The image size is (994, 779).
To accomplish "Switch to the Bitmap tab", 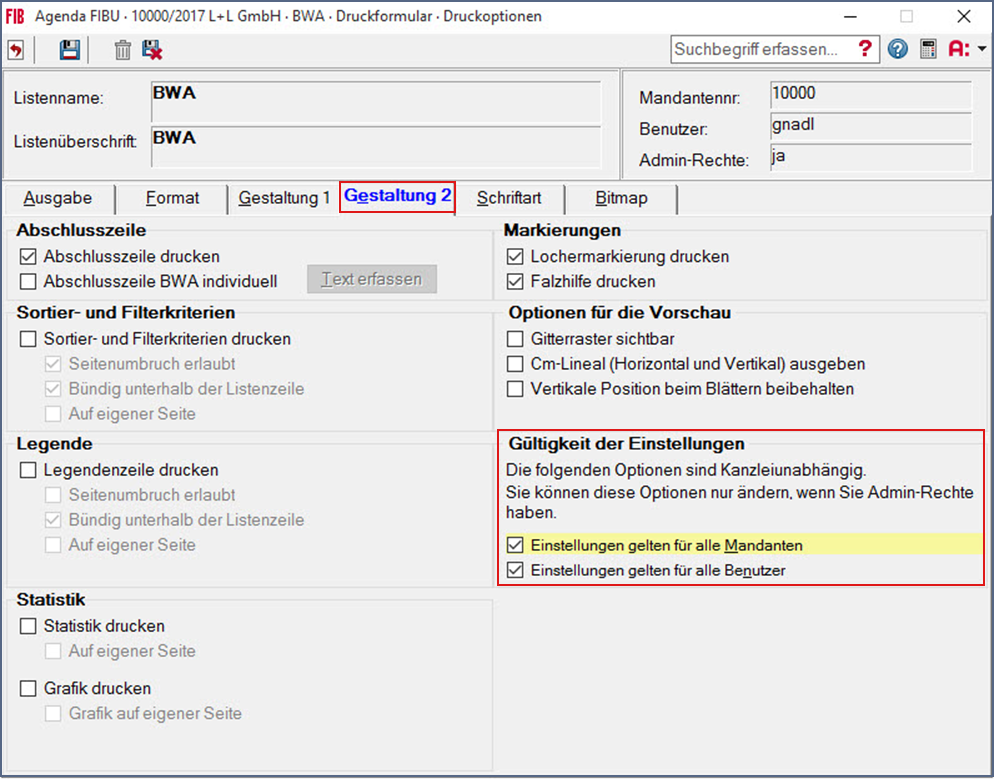I will click(621, 198).
